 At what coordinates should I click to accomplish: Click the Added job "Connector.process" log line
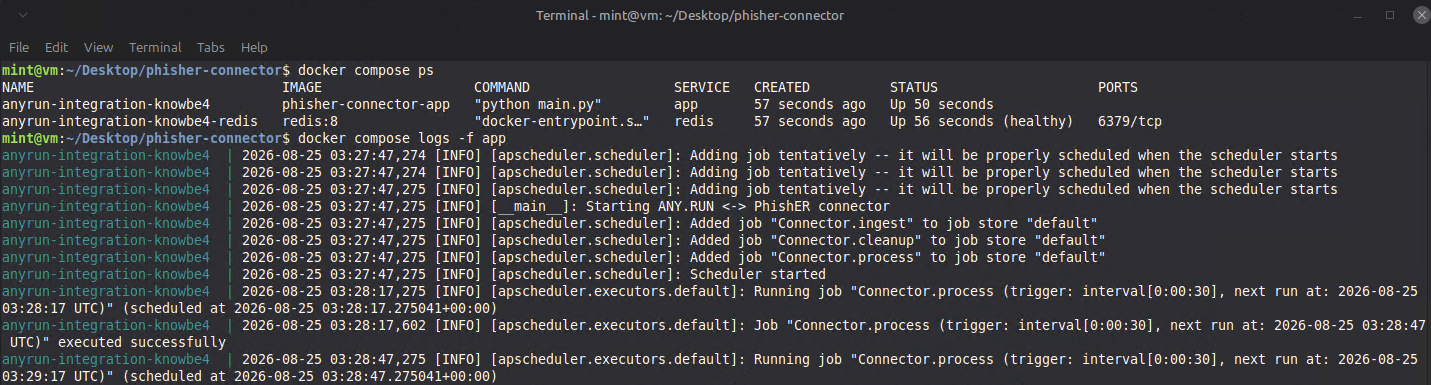coord(898,257)
